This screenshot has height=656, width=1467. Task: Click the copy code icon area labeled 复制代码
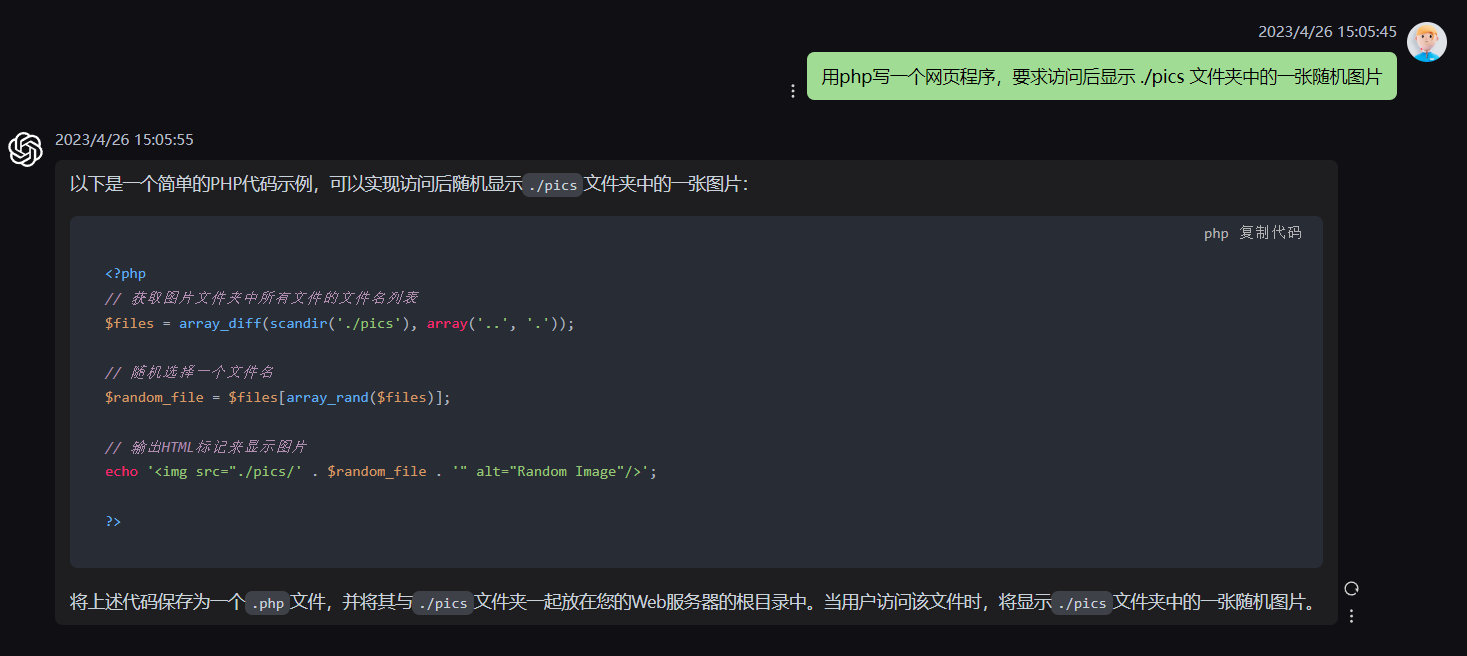(1270, 233)
